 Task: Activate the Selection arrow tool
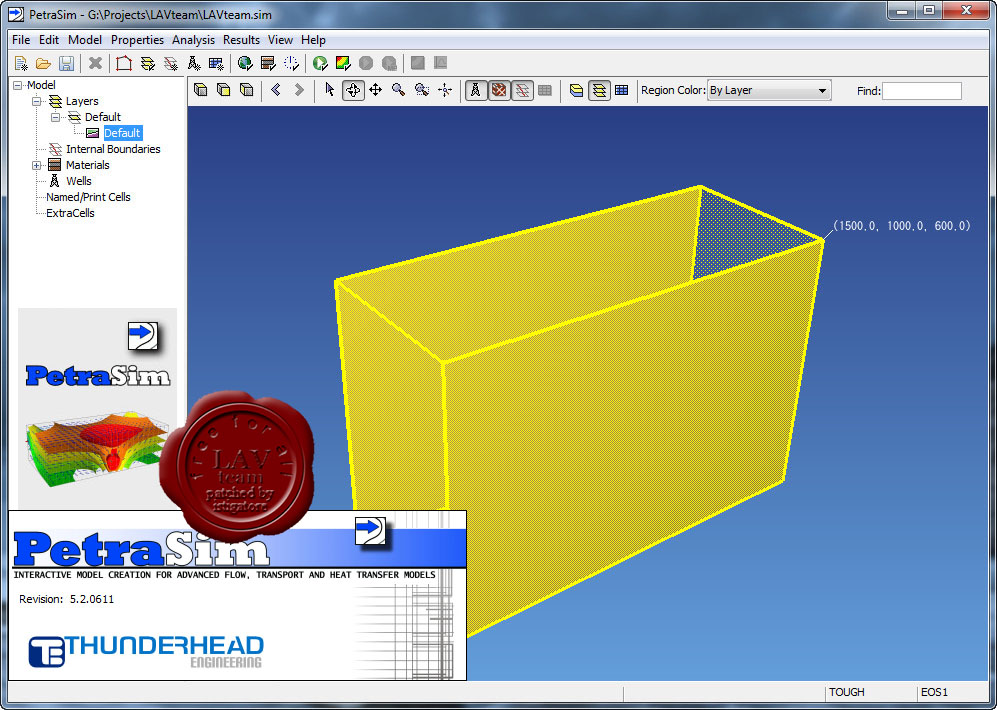(329, 90)
